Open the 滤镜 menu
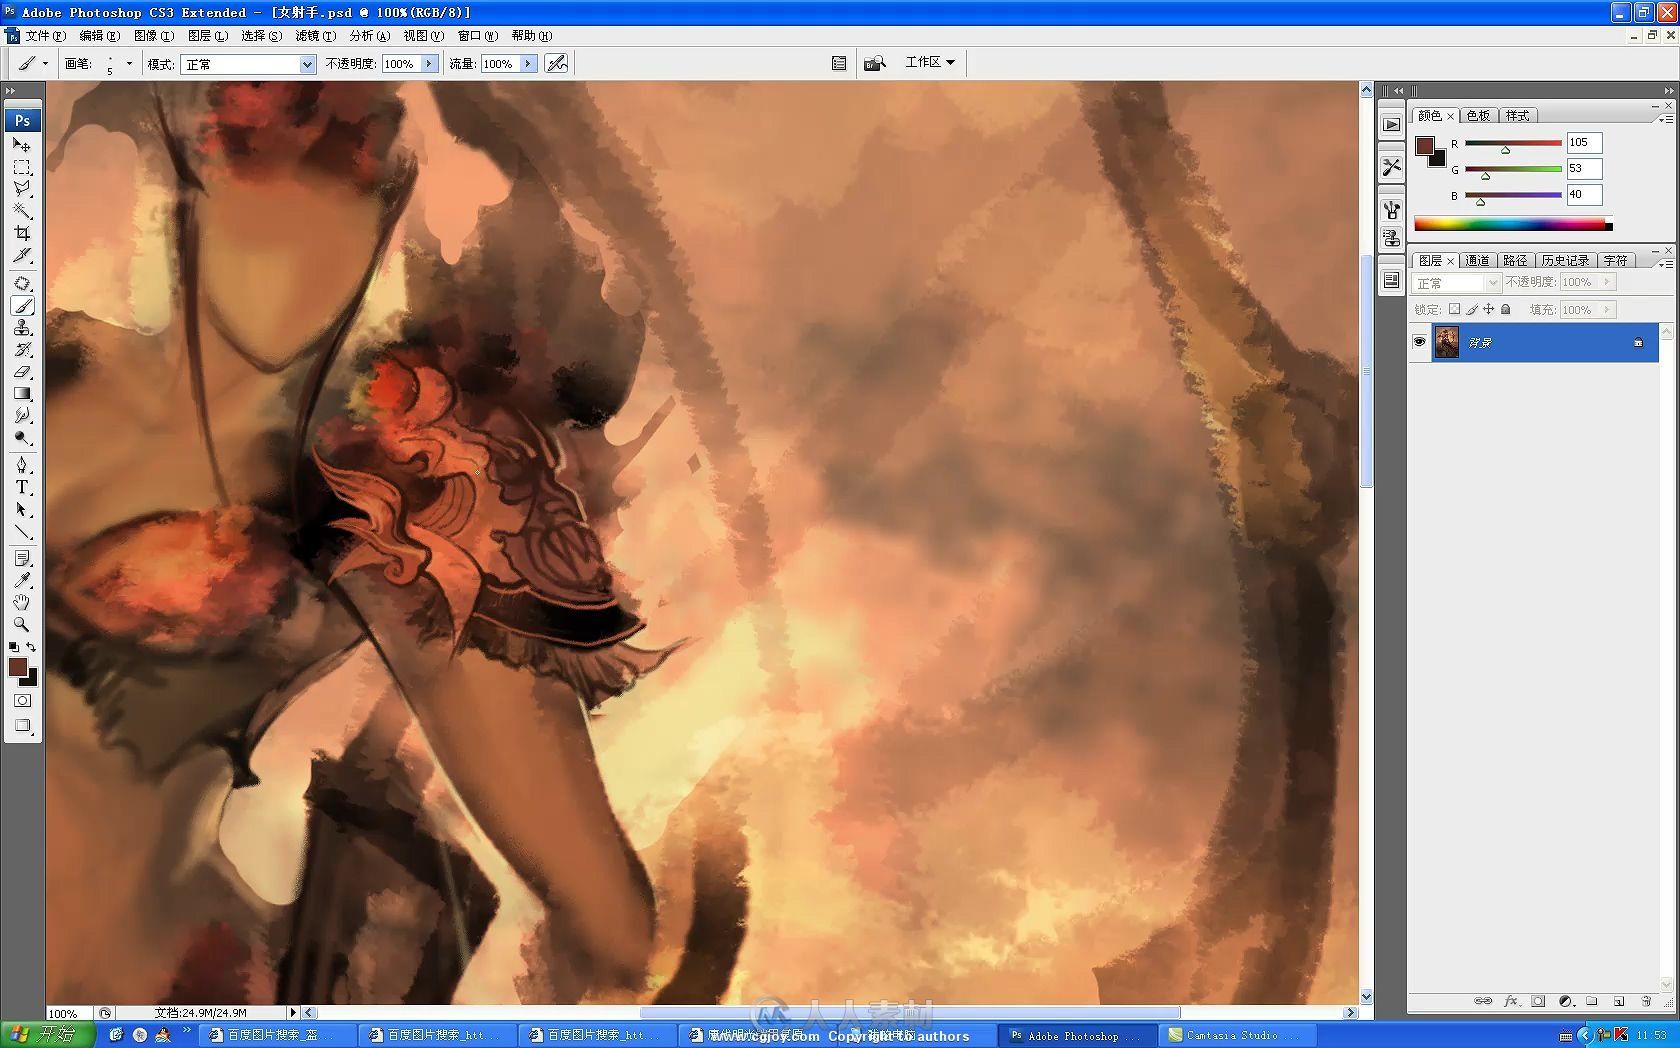Viewport: 1680px width, 1048px height. [x=315, y=35]
